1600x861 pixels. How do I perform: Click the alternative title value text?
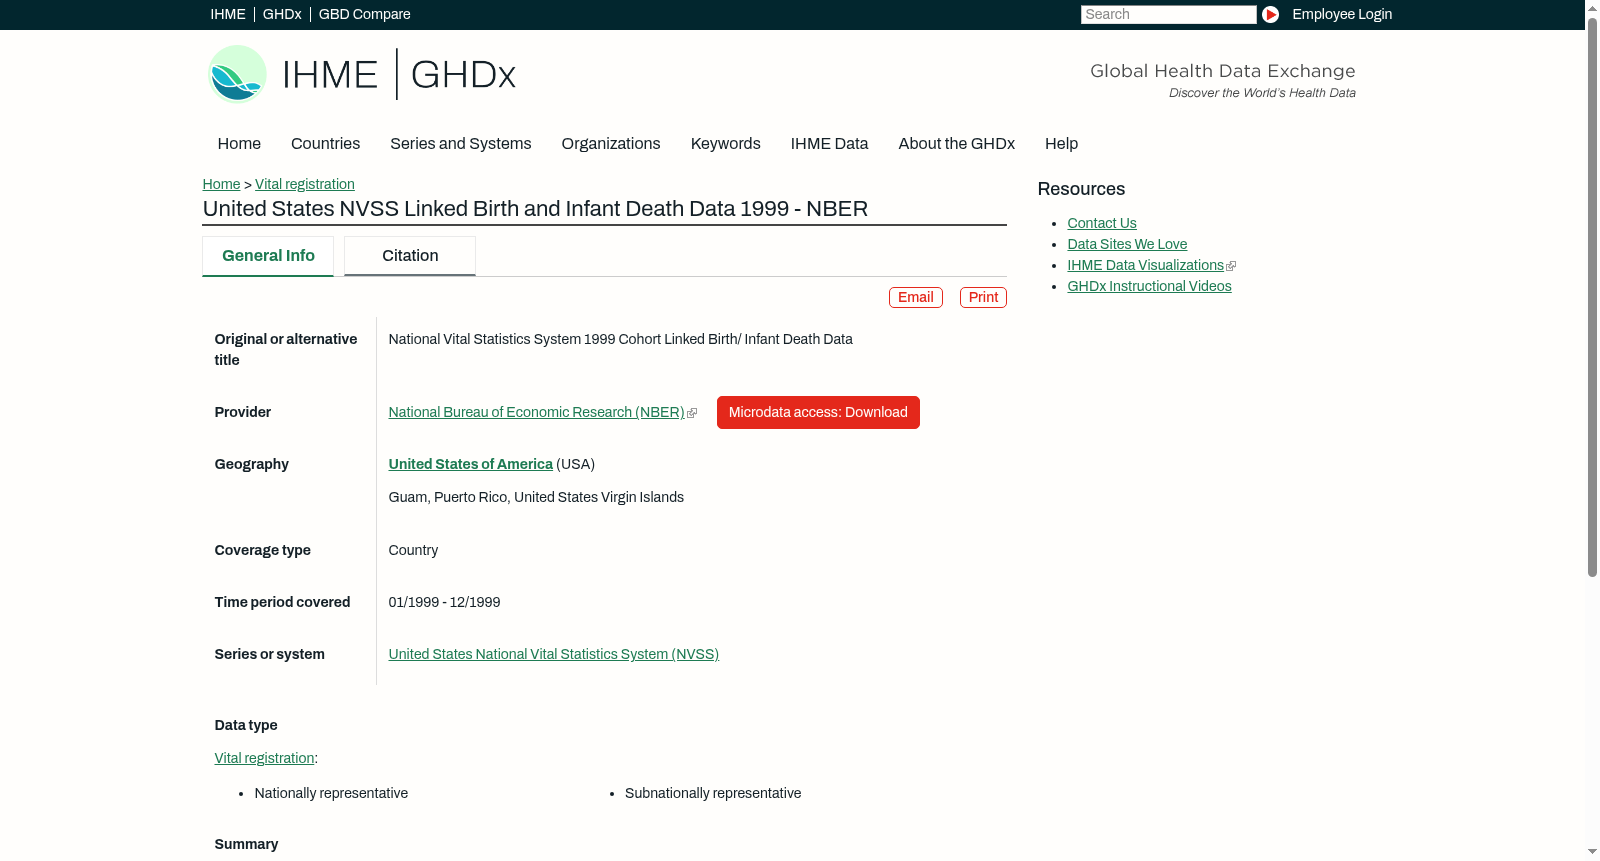pyautogui.click(x=620, y=339)
